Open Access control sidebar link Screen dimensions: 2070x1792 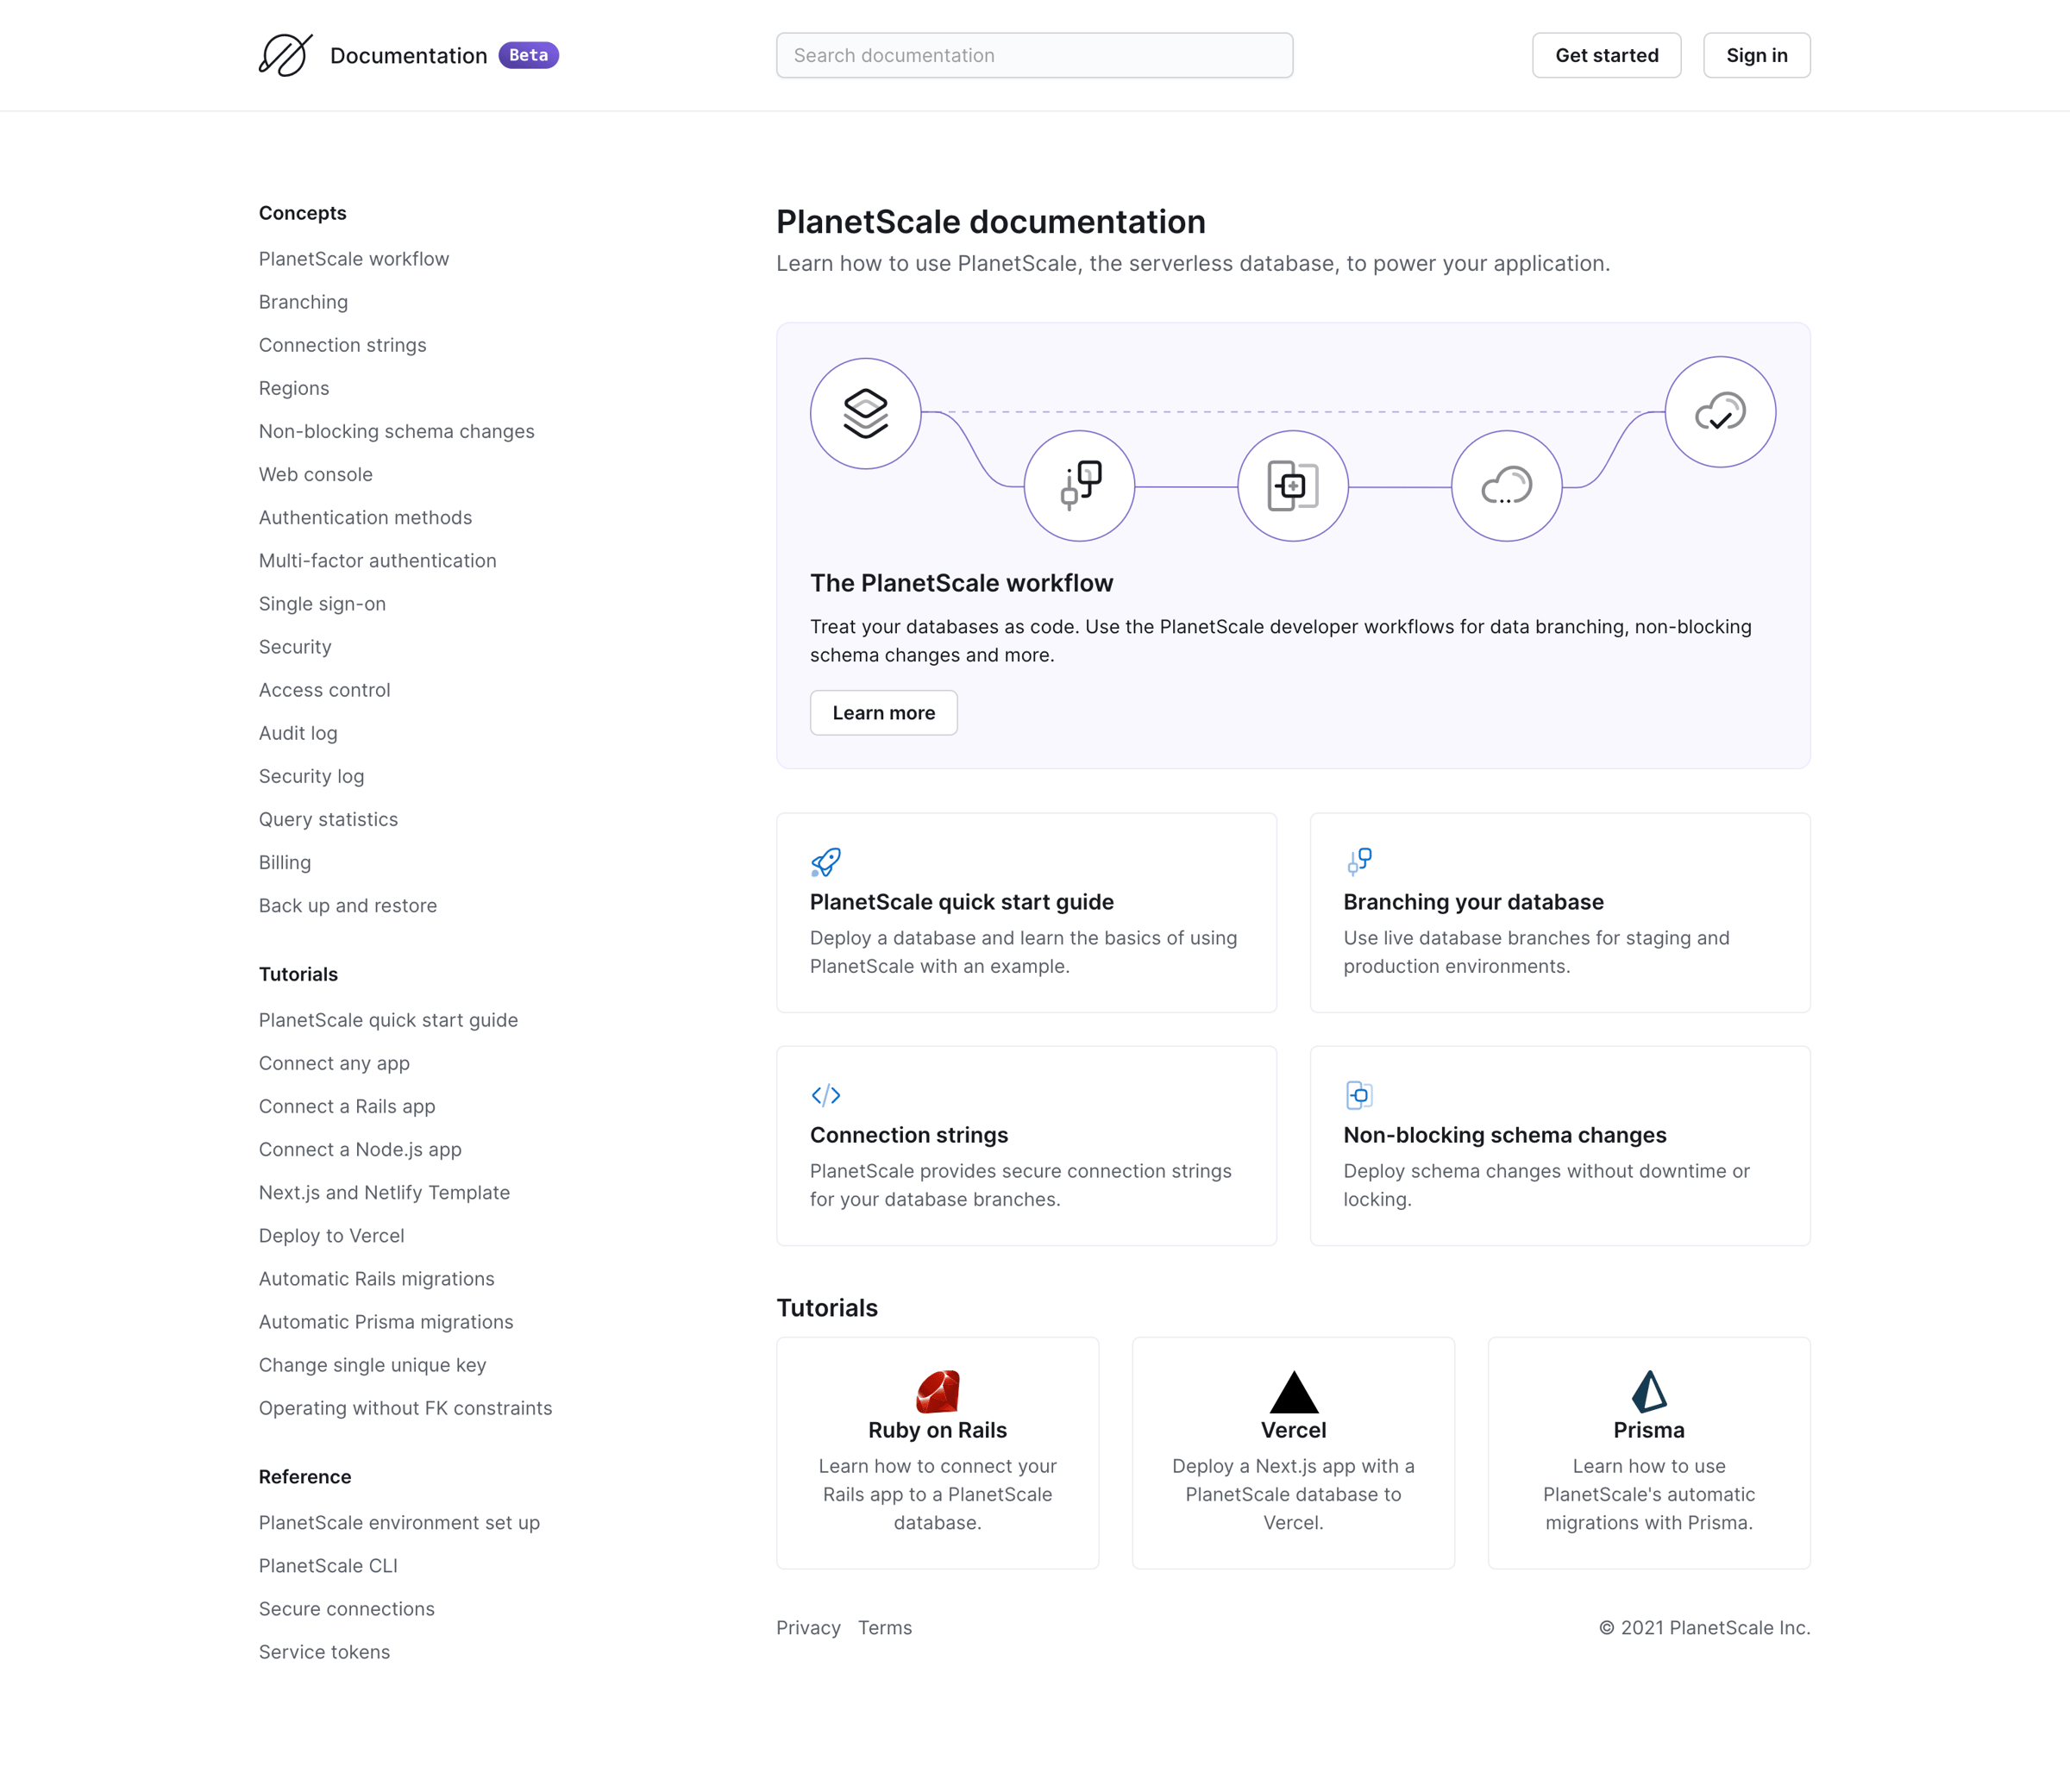324,690
